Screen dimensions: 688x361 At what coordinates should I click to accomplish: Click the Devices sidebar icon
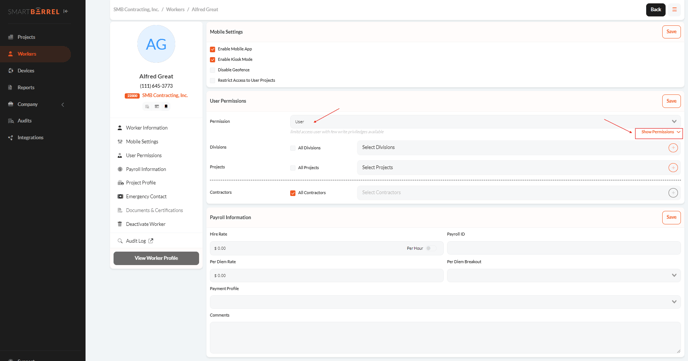[x=11, y=71]
